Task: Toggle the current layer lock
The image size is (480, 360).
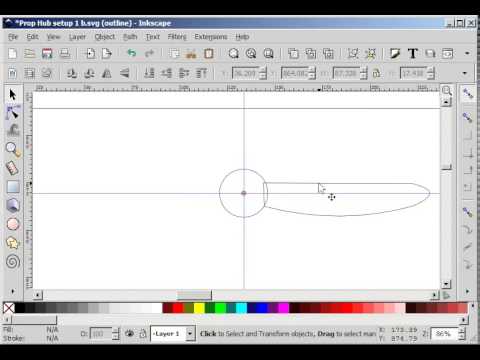Action: coord(143,333)
